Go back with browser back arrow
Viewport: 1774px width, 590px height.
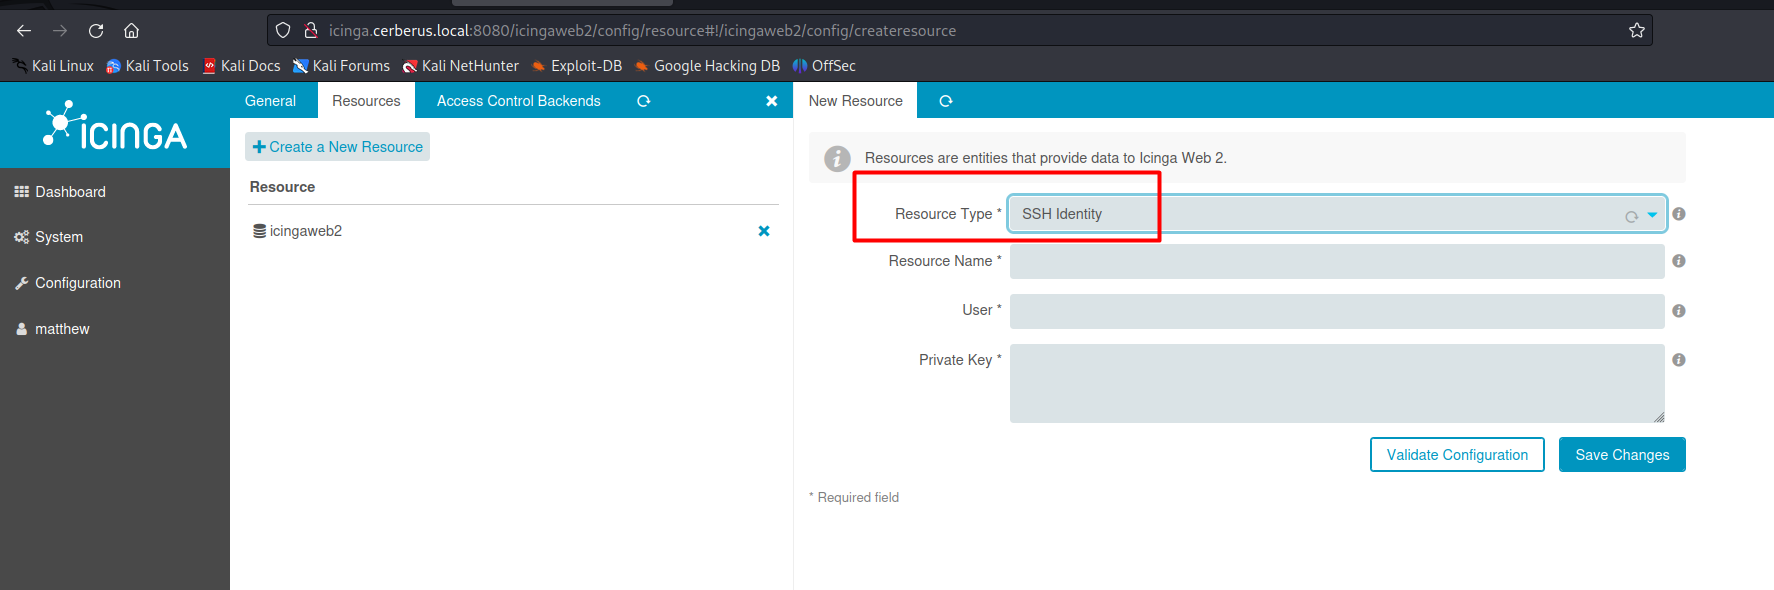tap(24, 31)
